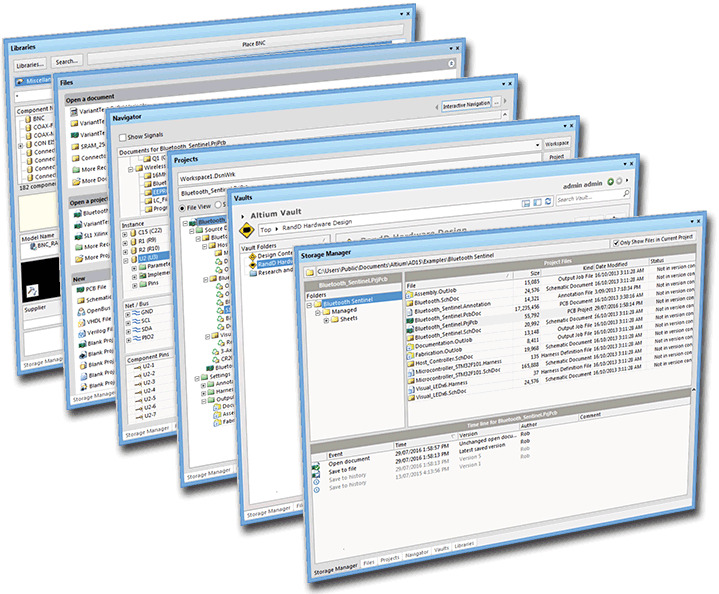This screenshot has height=594, width=719.
Task: Click the RandD Hardware Design breadcrumb
Action: tap(317, 225)
